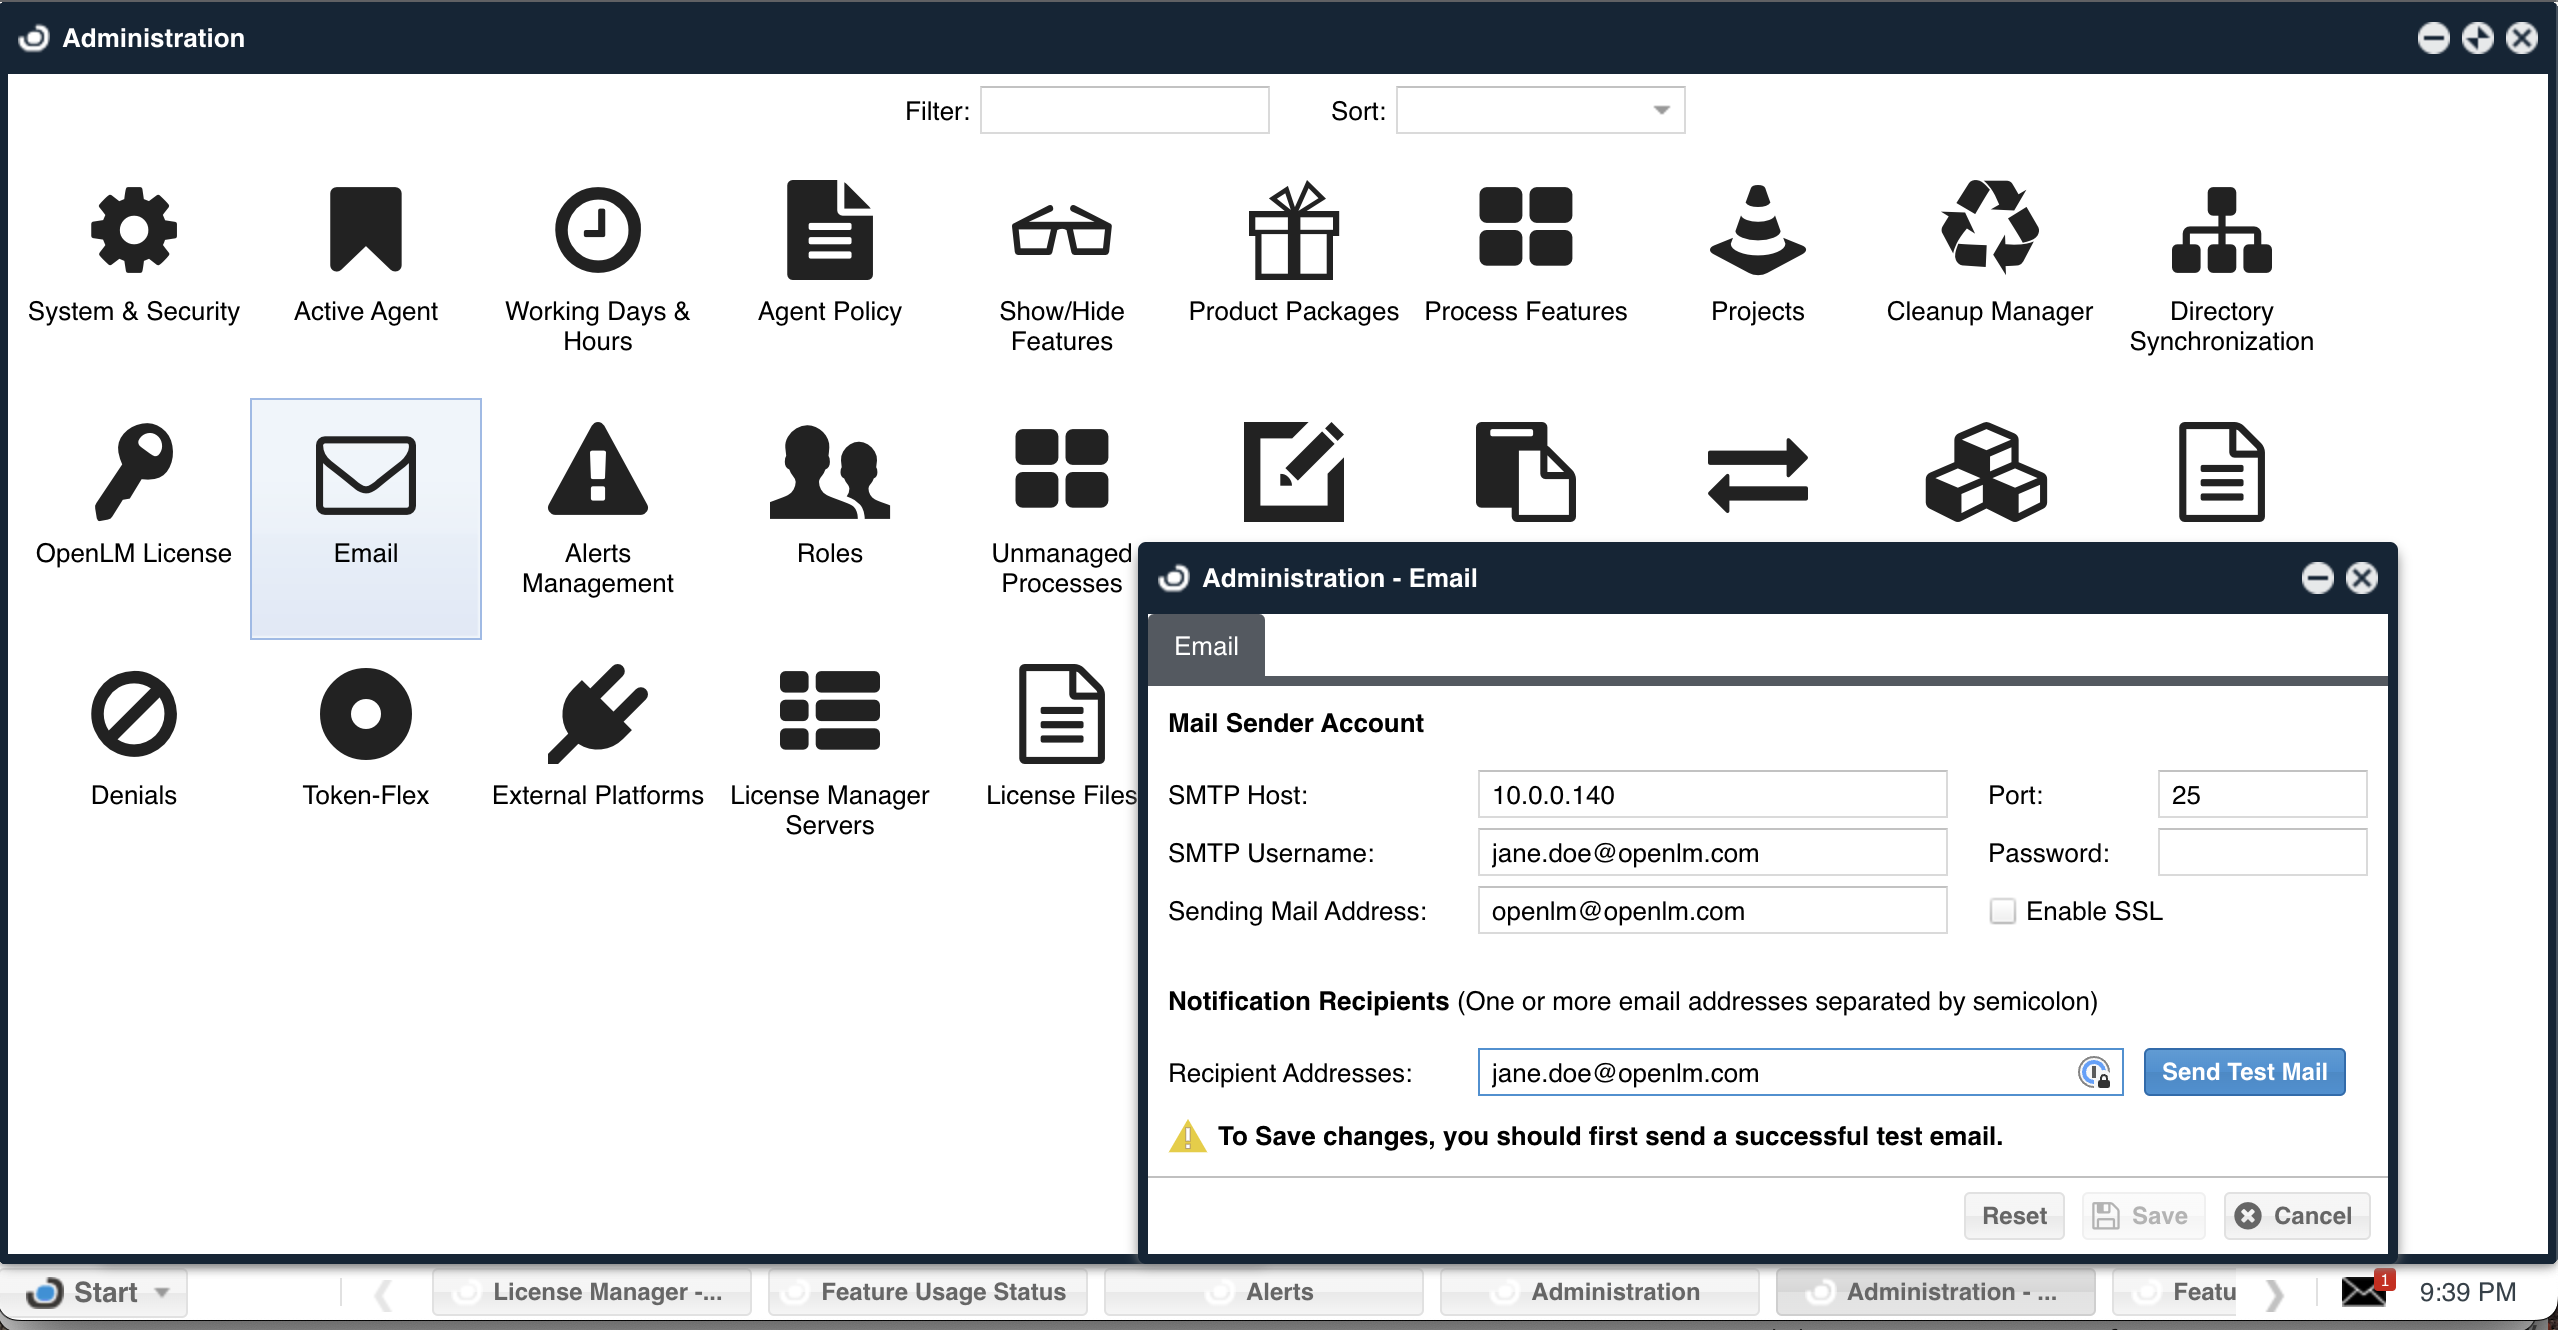Open Directory Synchronization icon
The width and height of the screenshot is (2558, 1330).
pyautogui.click(x=2220, y=230)
